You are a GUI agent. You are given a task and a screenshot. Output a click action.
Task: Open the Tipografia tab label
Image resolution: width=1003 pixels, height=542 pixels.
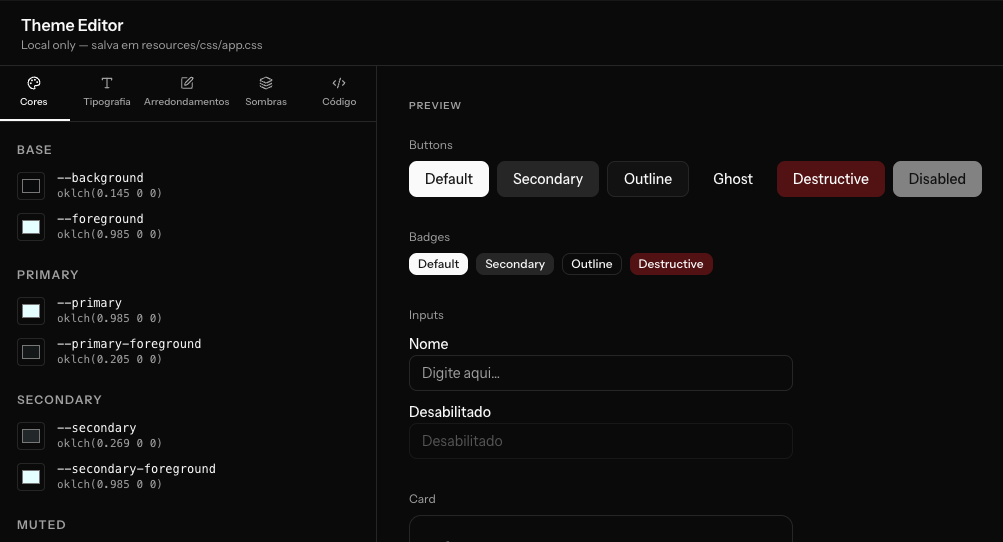pyautogui.click(x=107, y=102)
